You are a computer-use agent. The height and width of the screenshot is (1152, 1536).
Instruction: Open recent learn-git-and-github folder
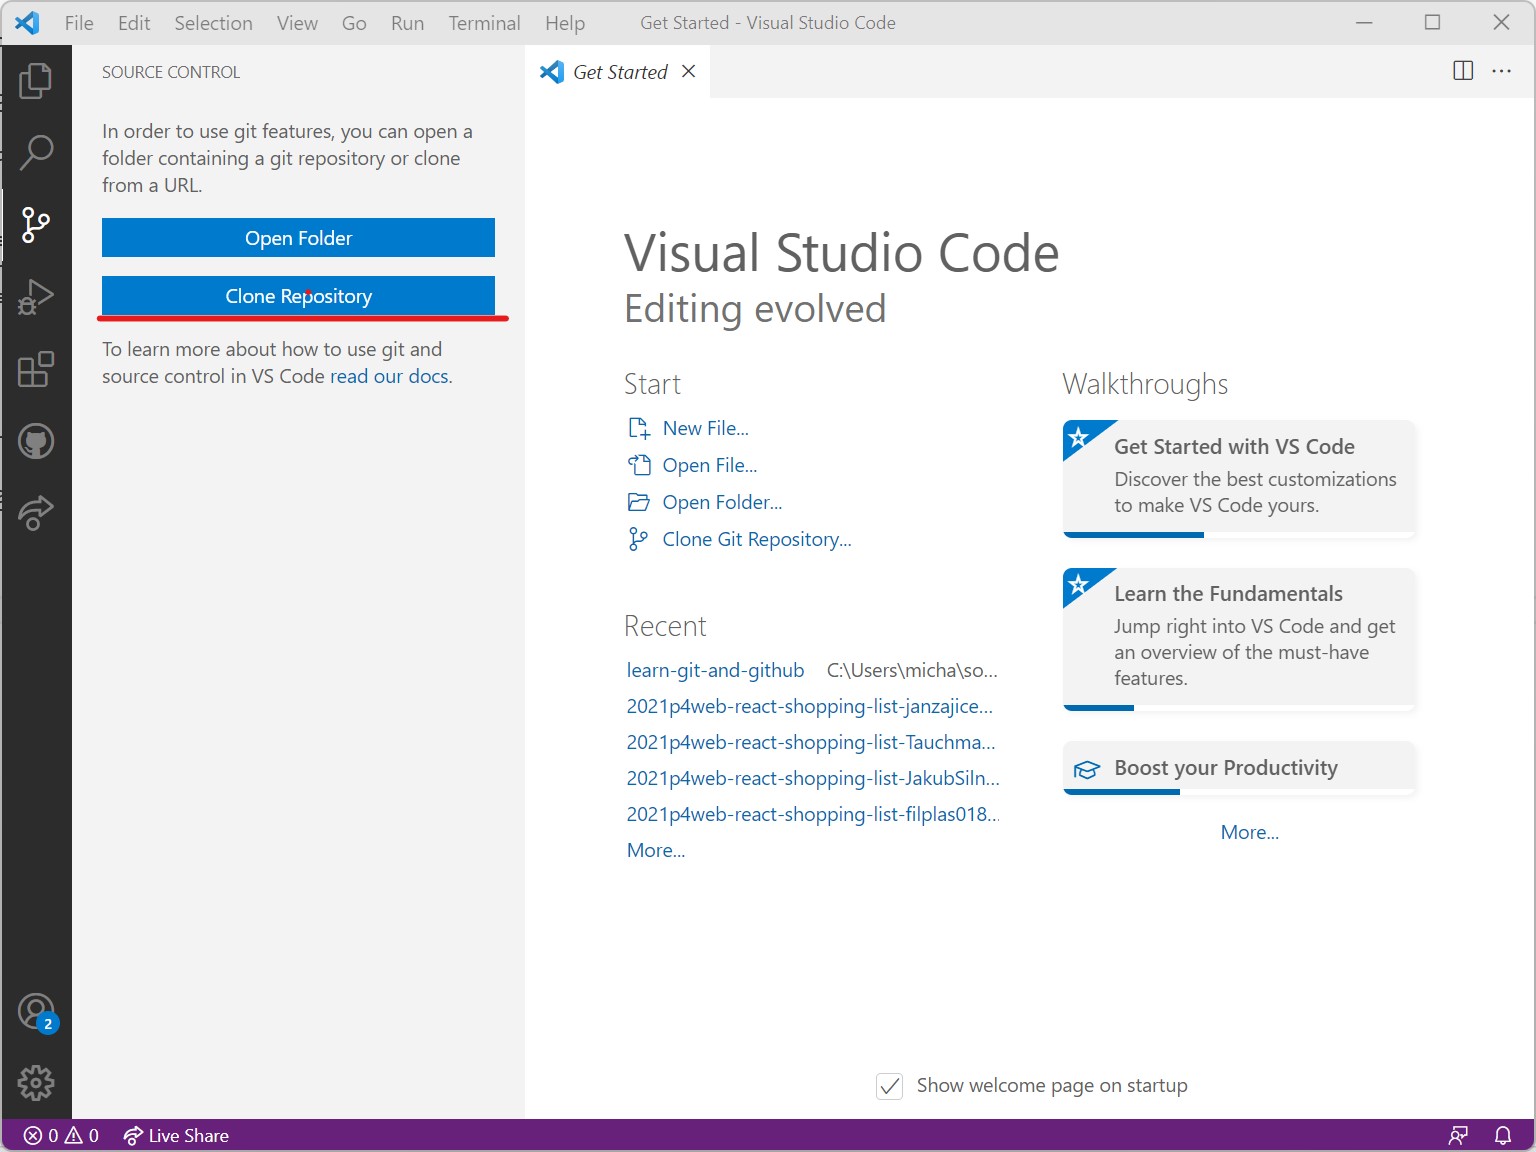tap(715, 670)
